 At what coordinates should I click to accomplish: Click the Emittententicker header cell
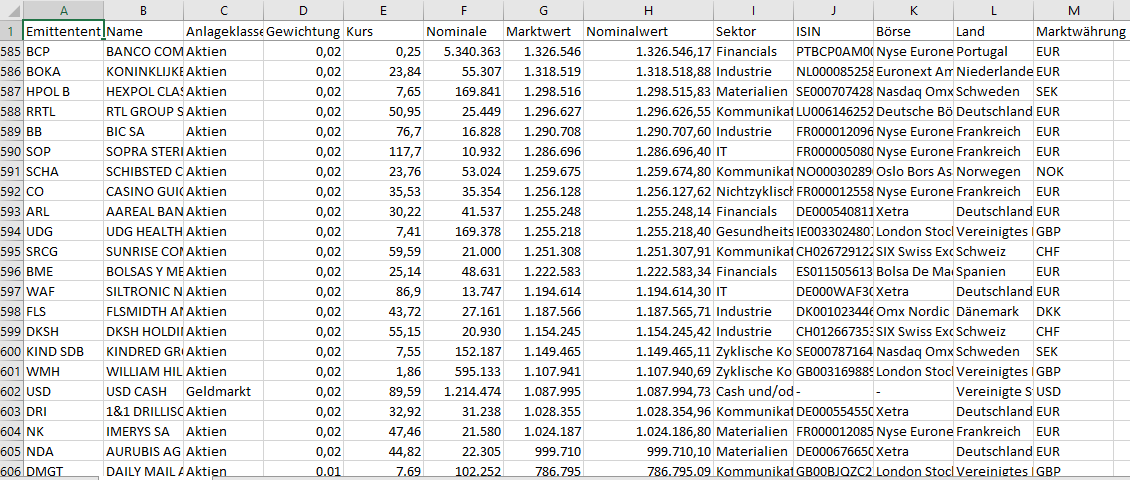64,32
